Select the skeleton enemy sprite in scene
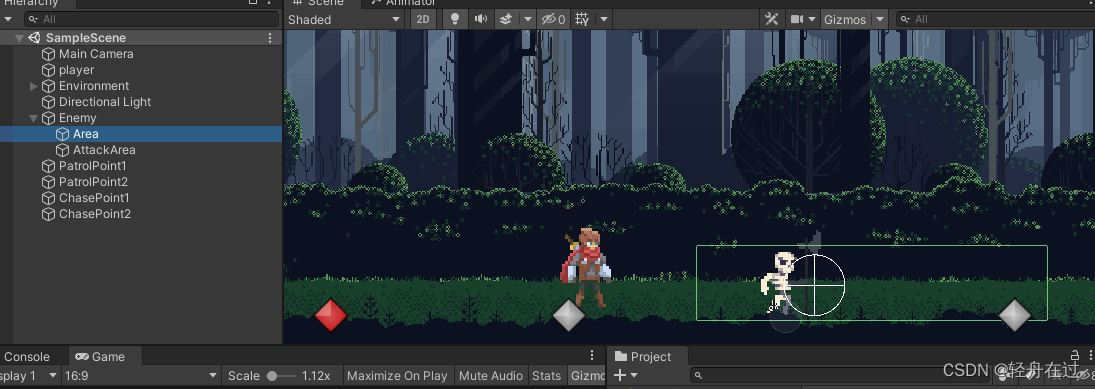 pos(777,282)
